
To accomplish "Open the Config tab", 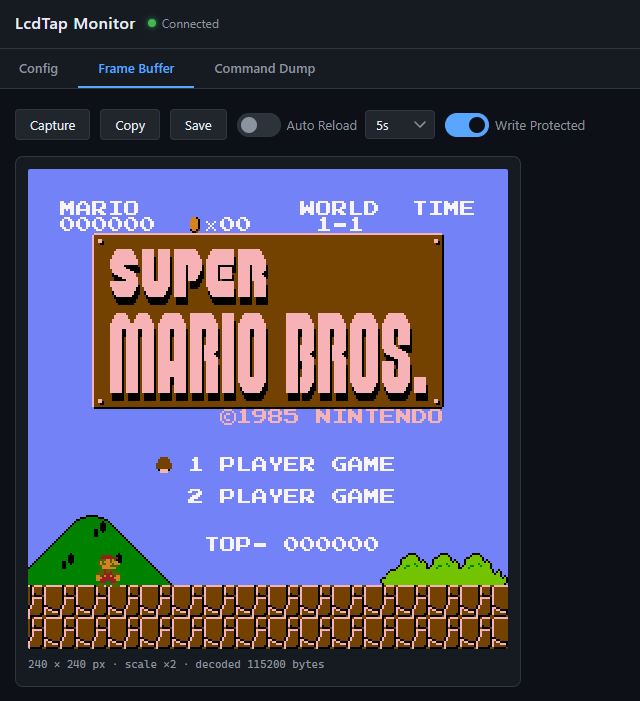I will click(38, 68).
